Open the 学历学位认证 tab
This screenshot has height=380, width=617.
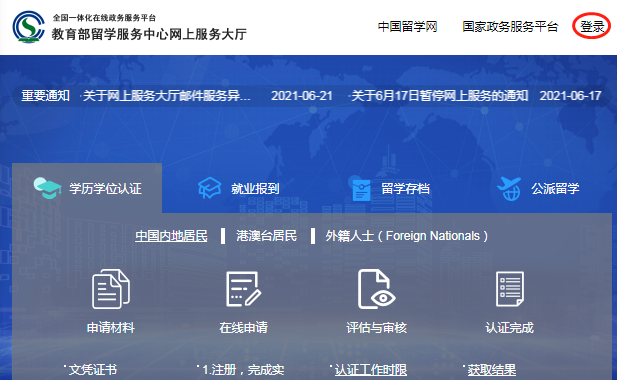click(x=87, y=188)
